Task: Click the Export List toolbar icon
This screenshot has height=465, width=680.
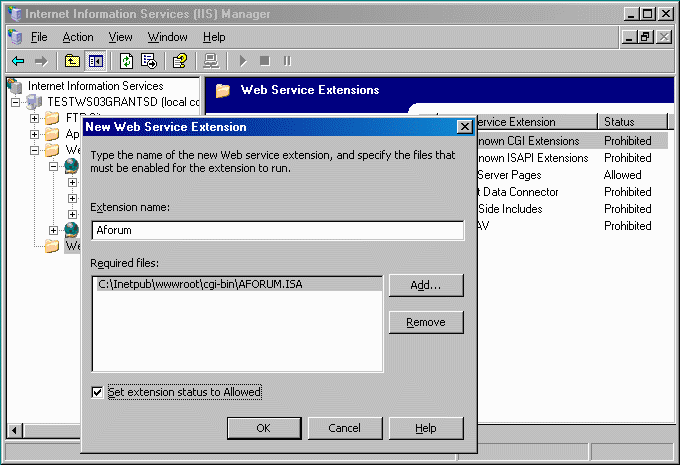Action: (149, 61)
